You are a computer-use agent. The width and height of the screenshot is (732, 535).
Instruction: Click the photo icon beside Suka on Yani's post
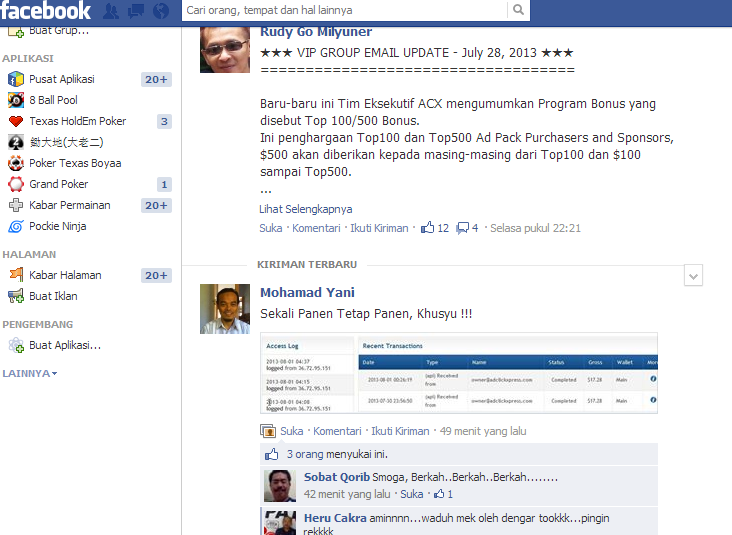click(x=268, y=431)
